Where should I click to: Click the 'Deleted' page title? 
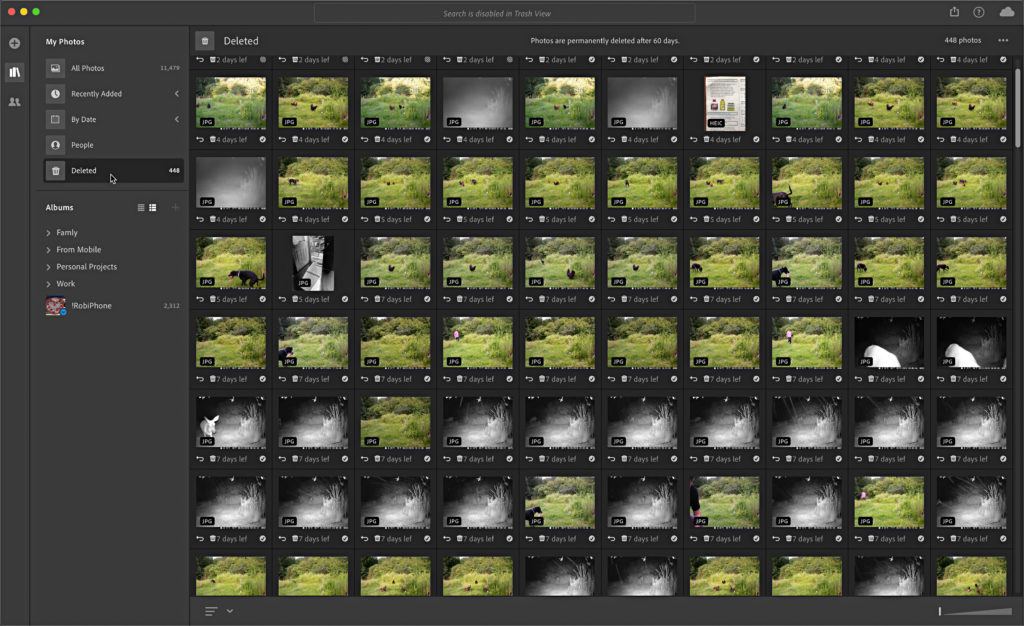point(241,40)
